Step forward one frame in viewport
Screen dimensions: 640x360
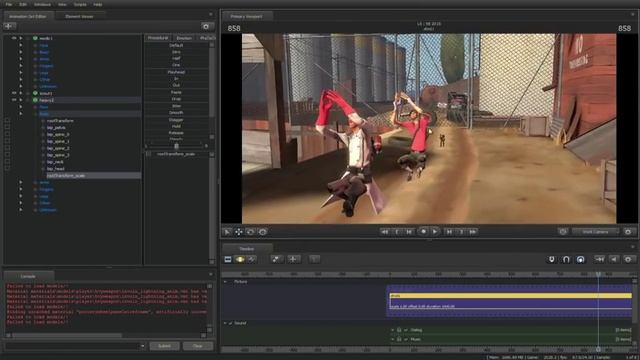click(x=449, y=232)
